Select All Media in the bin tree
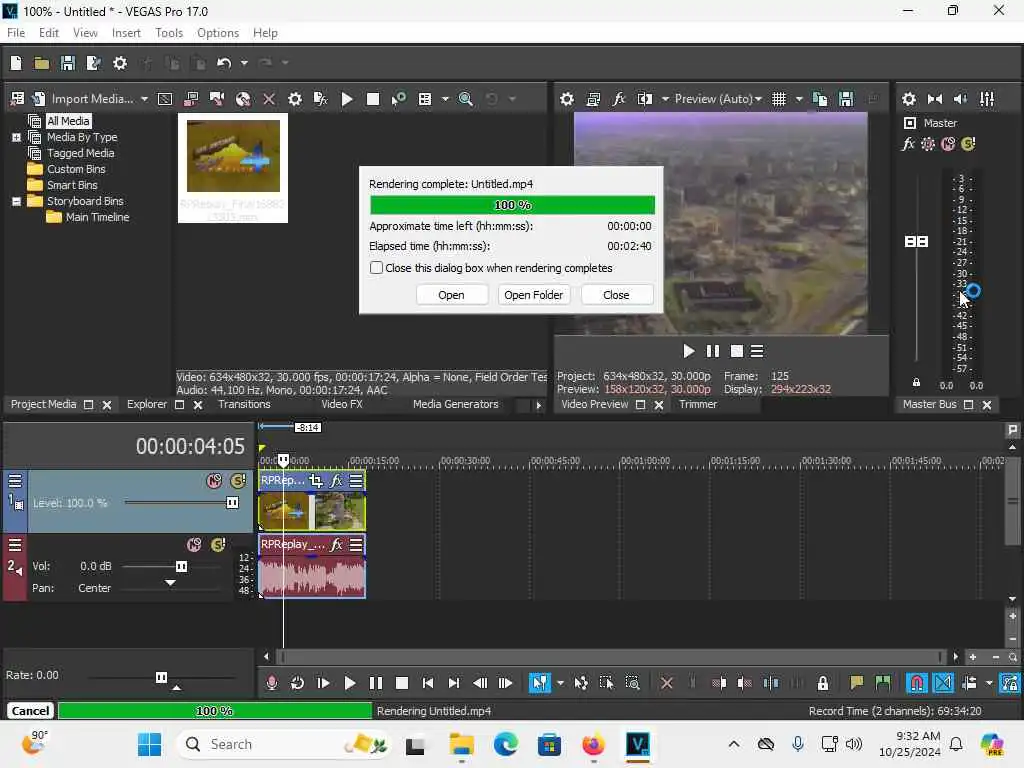Image resolution: width=1024 pixels, height=768 pixels. click(68, 121)
